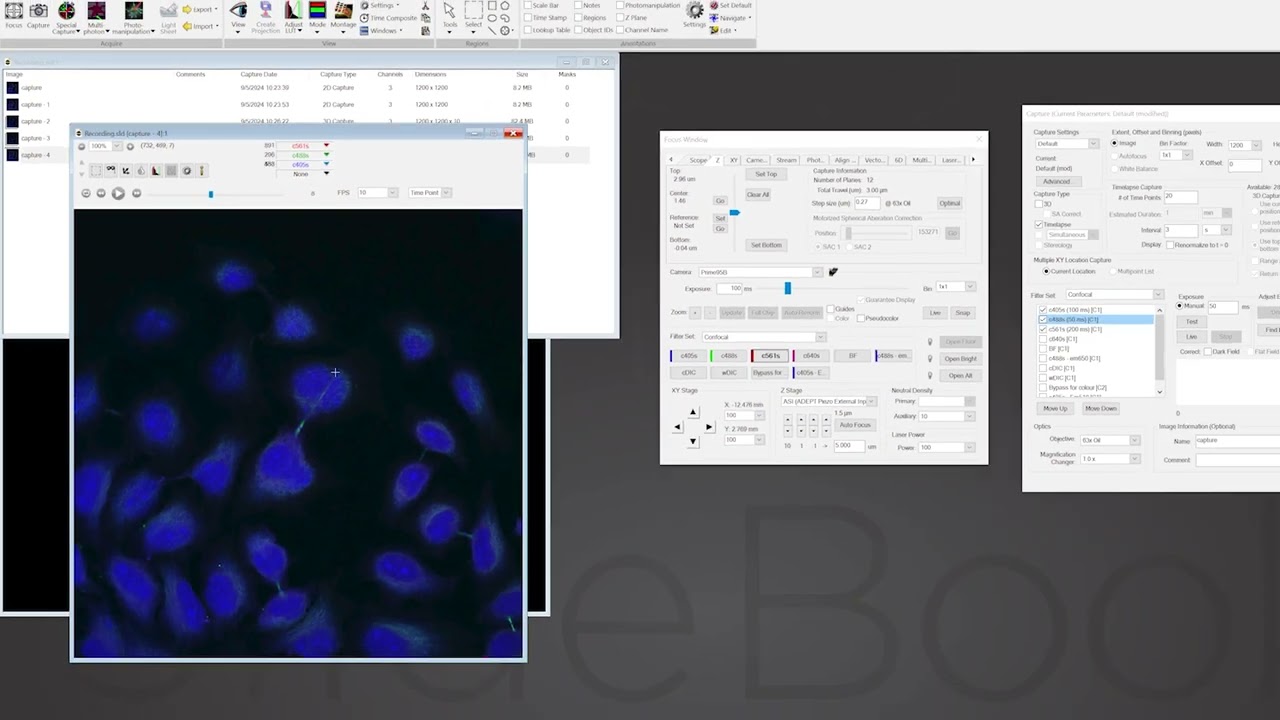Click the time point slider in Recording window
This screenshot has width=1280, height=720.
[210, 193]
